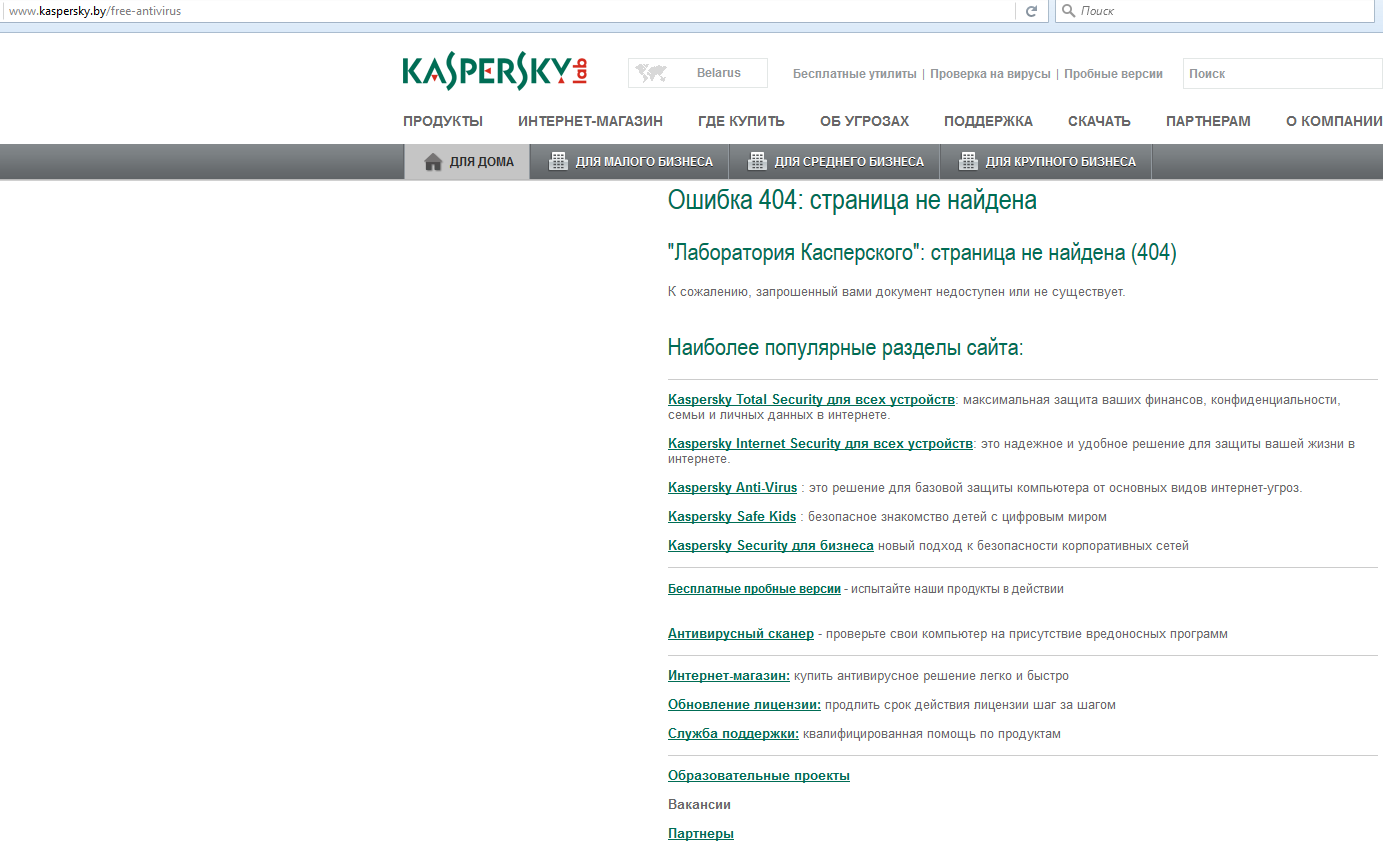
Task: Open the Служба поддержки link
Action: pyautogui.click(x=733, y=734)
